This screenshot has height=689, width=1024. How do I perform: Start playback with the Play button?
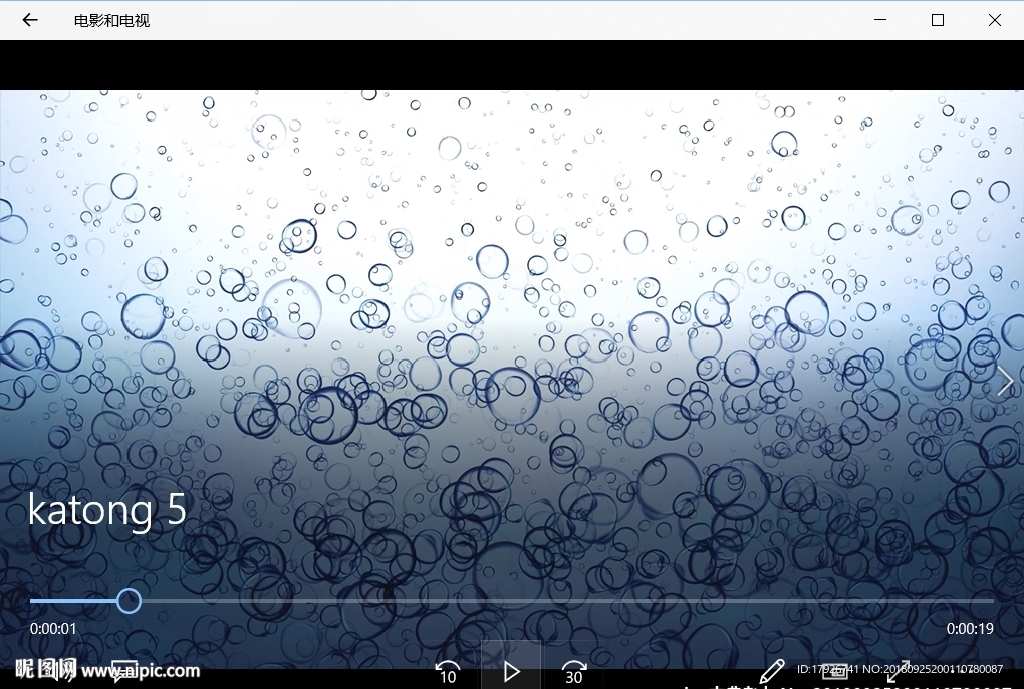point(511,671)
